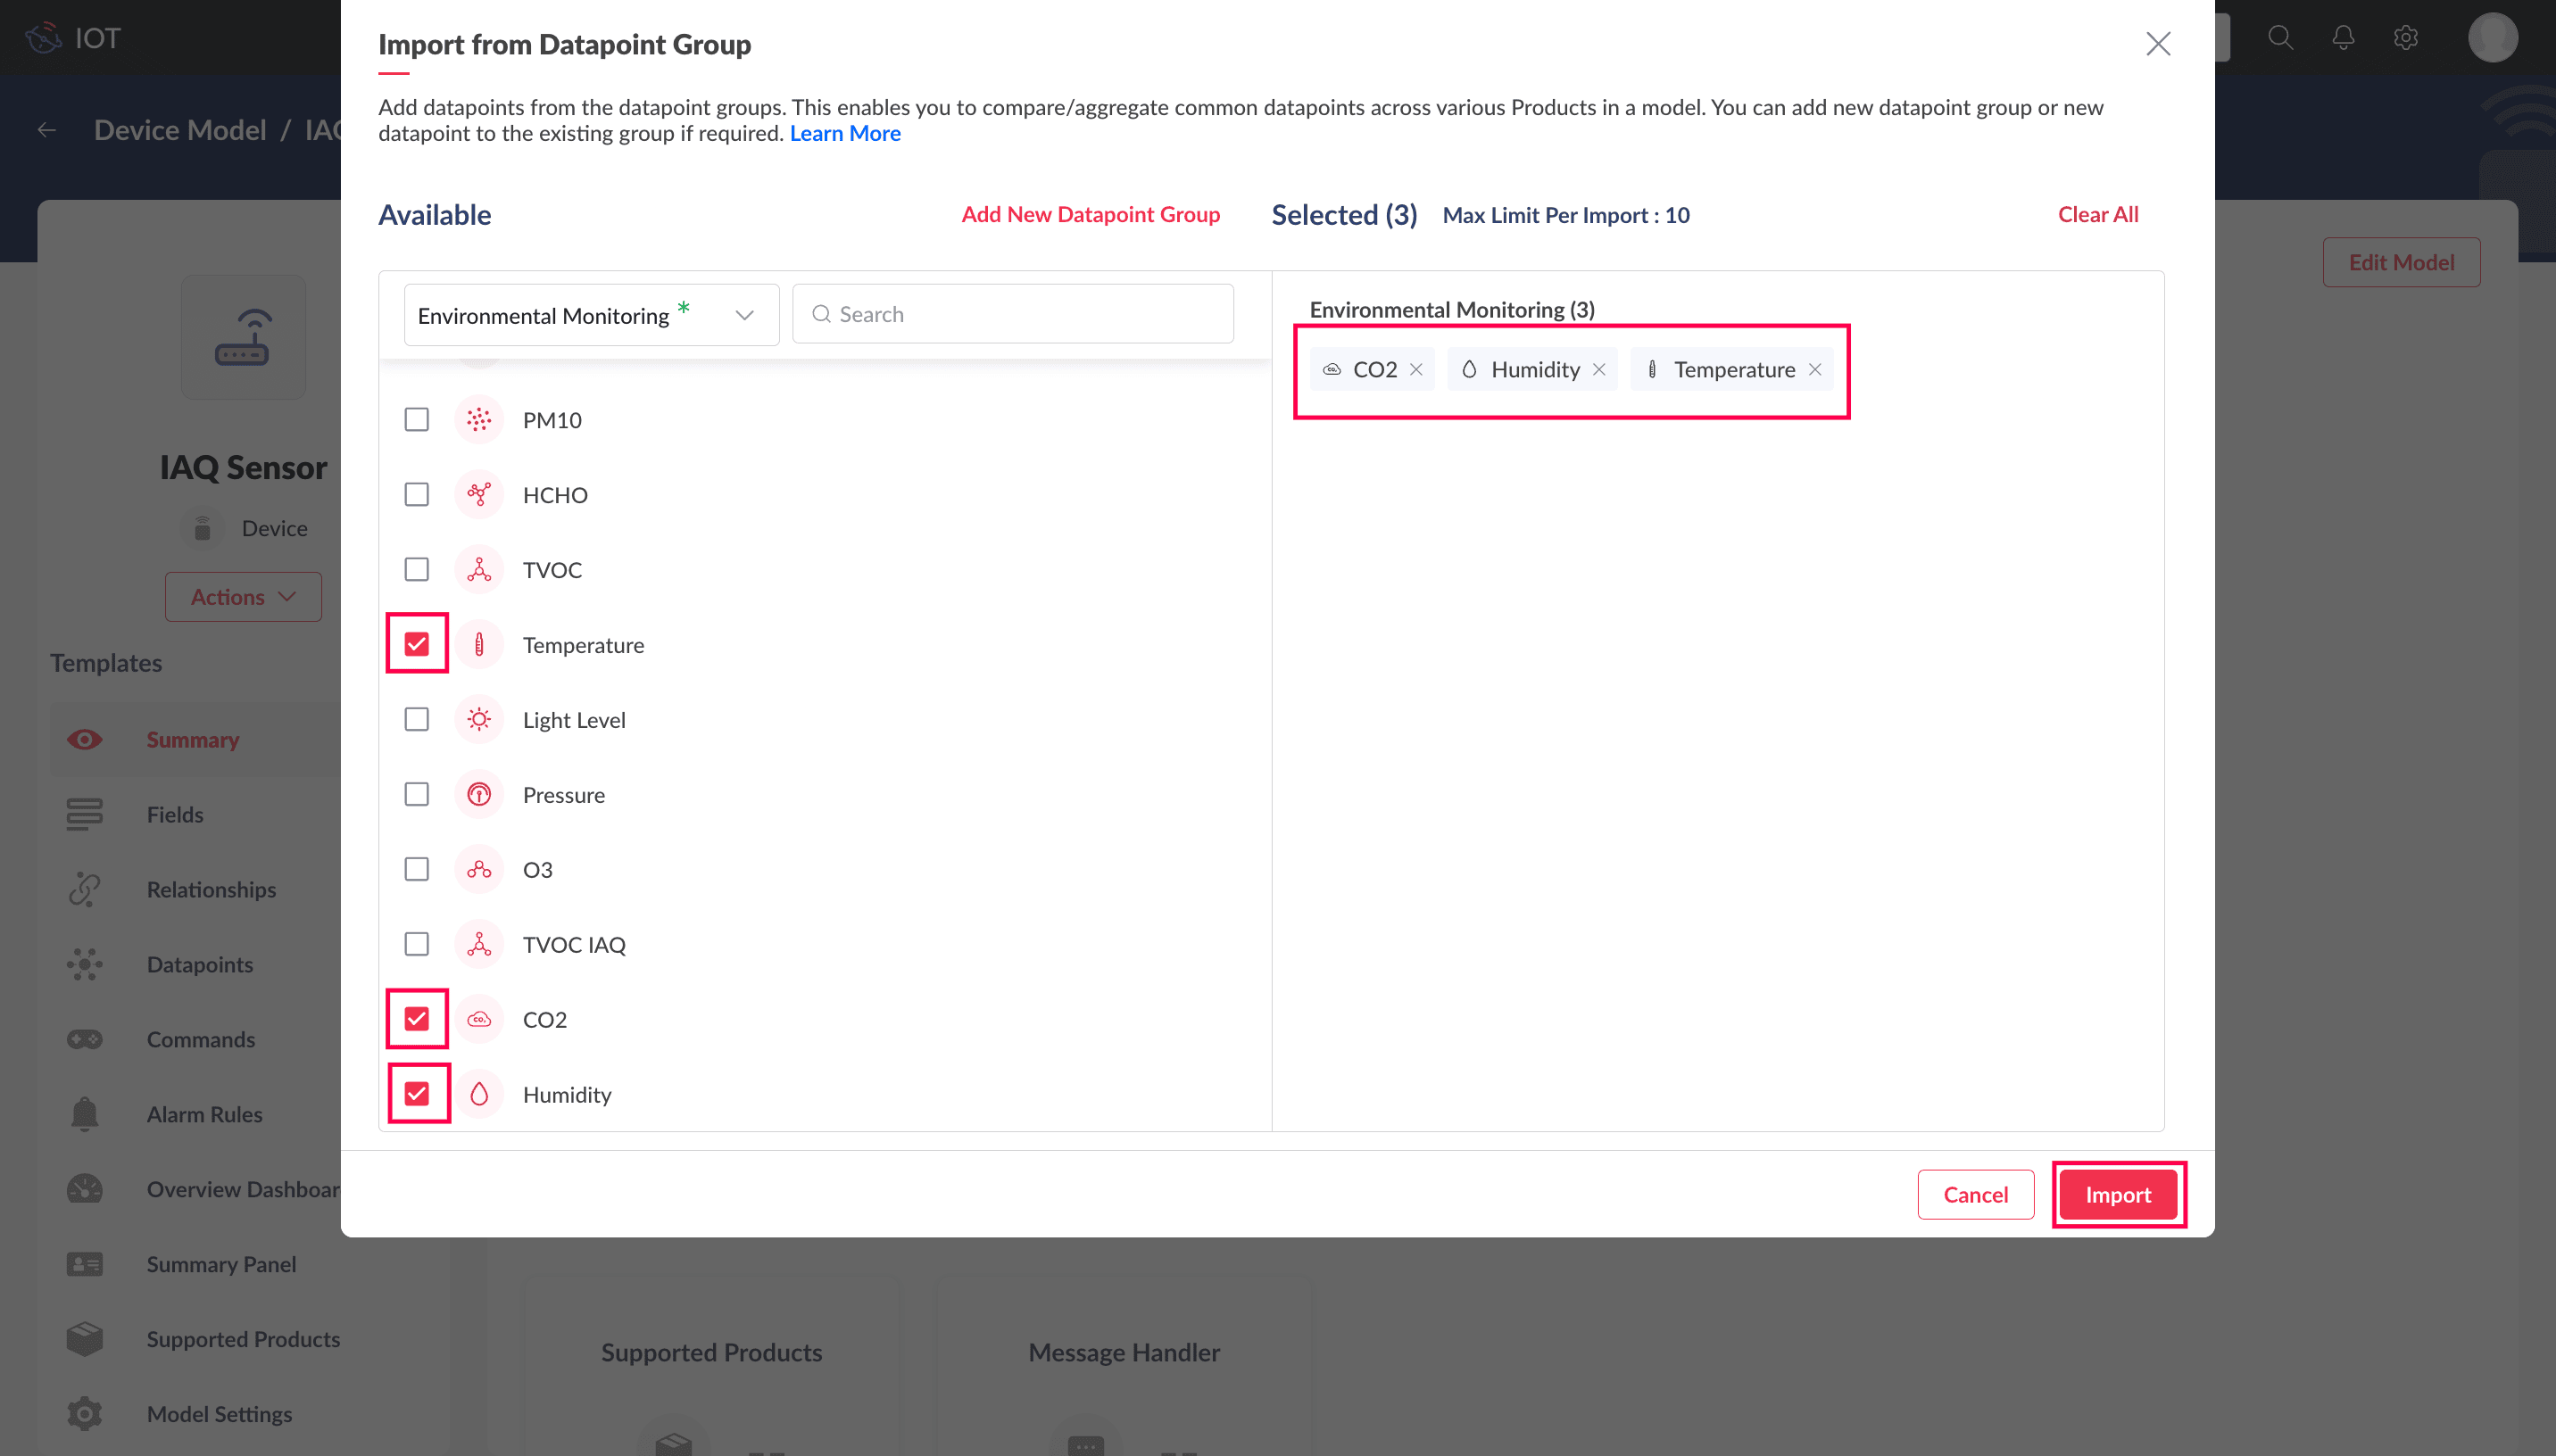The width and height of the screenshot is (2556, 1456).
Task: Click the Cancel button
Action: tap(1975, 1194)
